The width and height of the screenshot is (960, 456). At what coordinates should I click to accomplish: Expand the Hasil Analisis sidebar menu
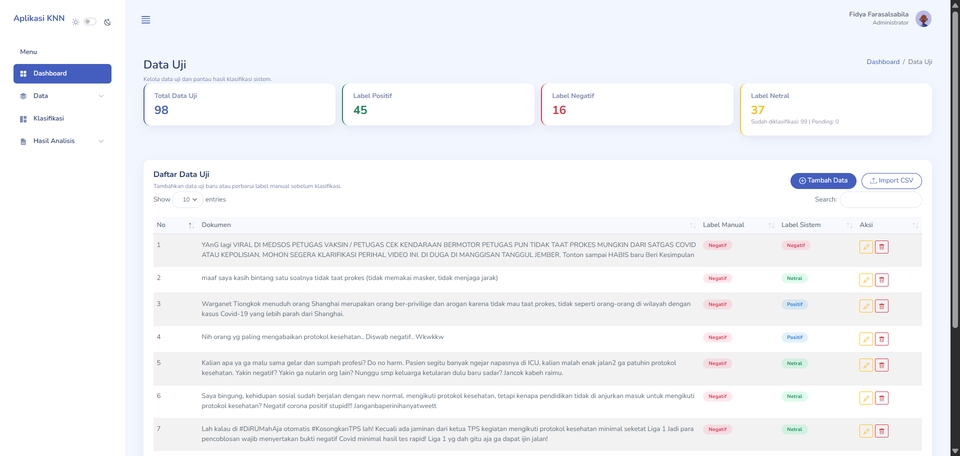[x=62, y=141]
